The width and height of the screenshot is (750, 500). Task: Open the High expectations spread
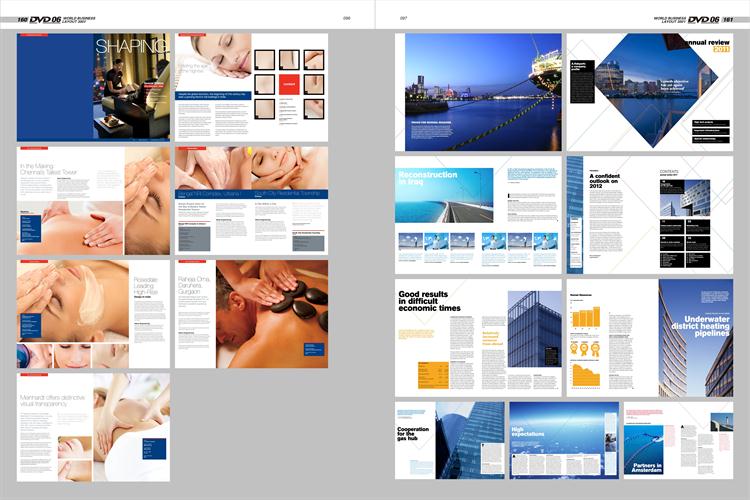[564, 440]
